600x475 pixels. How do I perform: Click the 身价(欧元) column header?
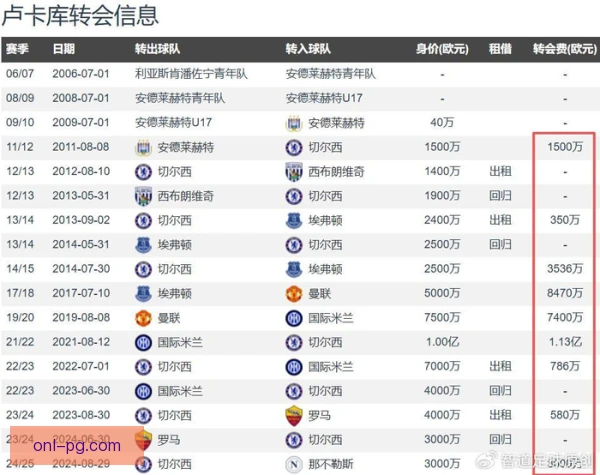point(442,49)
